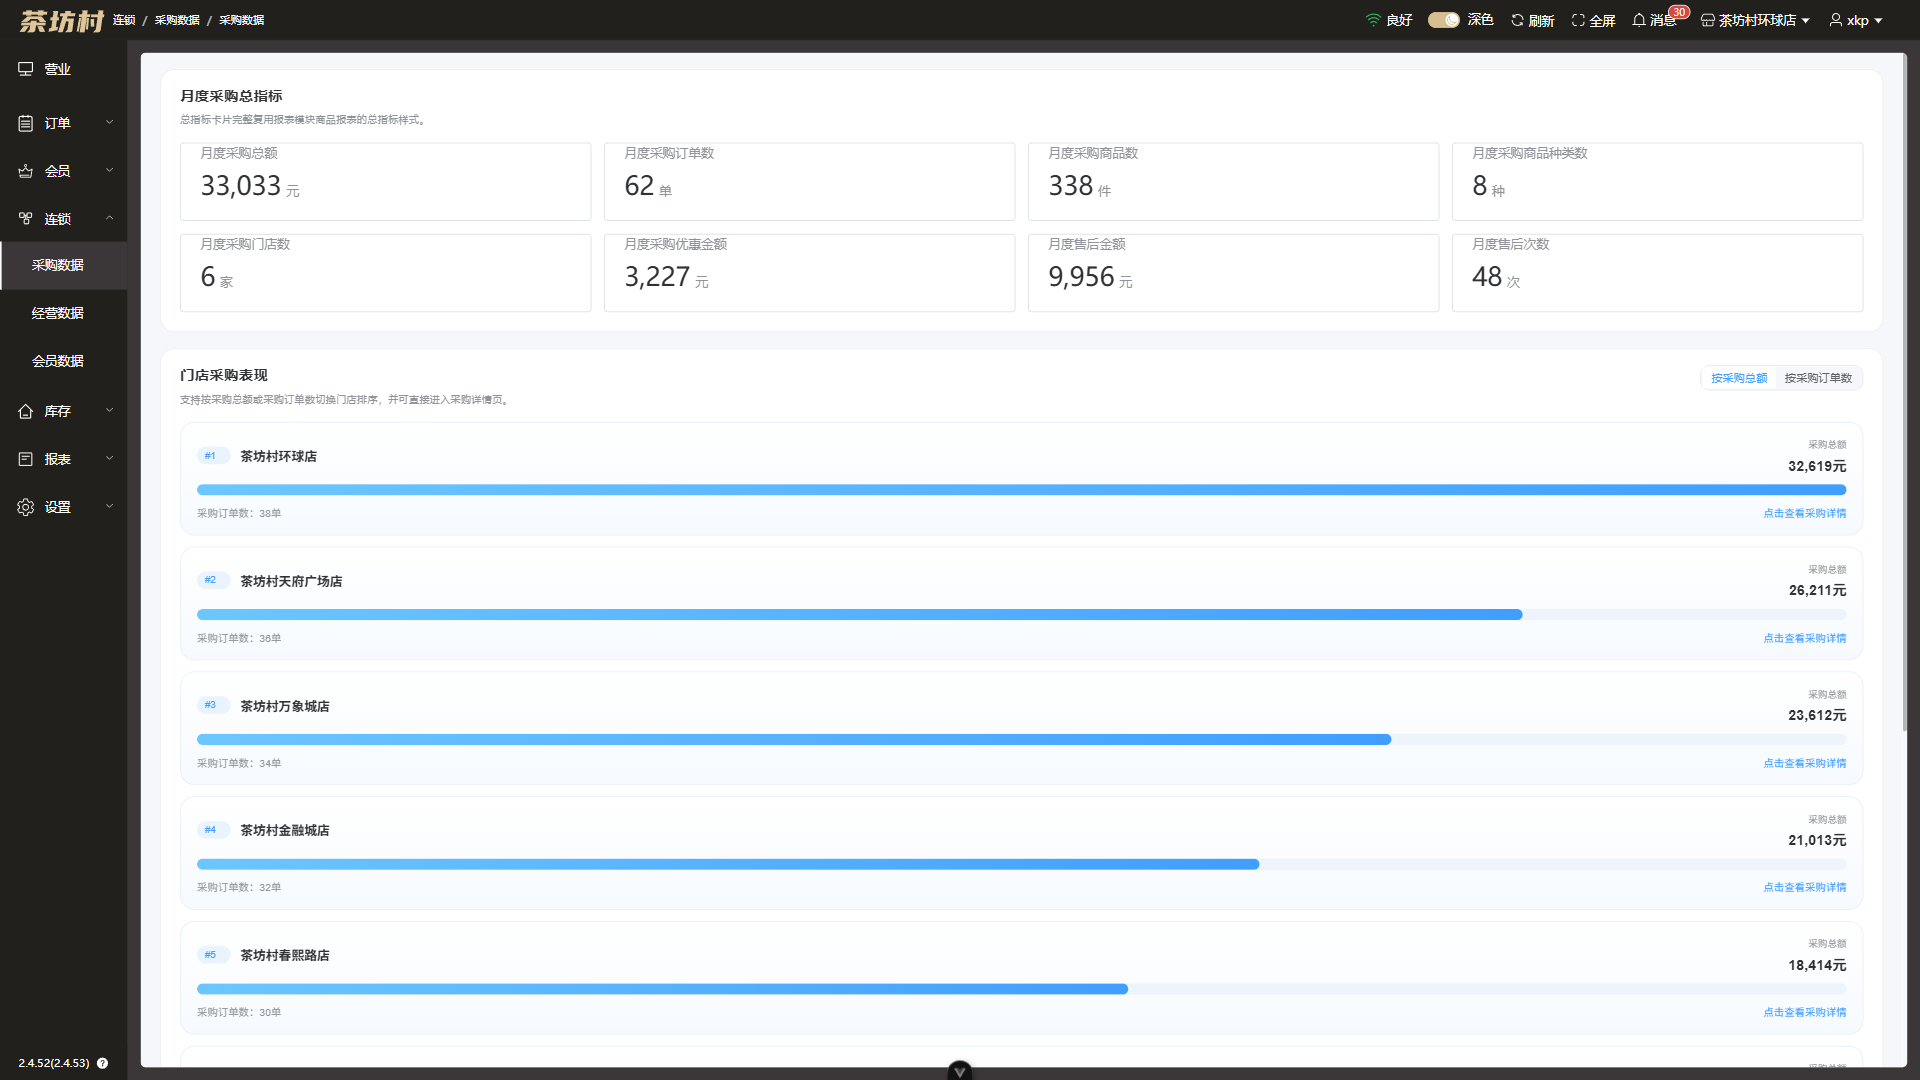Image resolution: width=1920 pixels, height=1080 pixels.
Task: Click the 21,013元 purchase total
Action: coord(1817,840)
